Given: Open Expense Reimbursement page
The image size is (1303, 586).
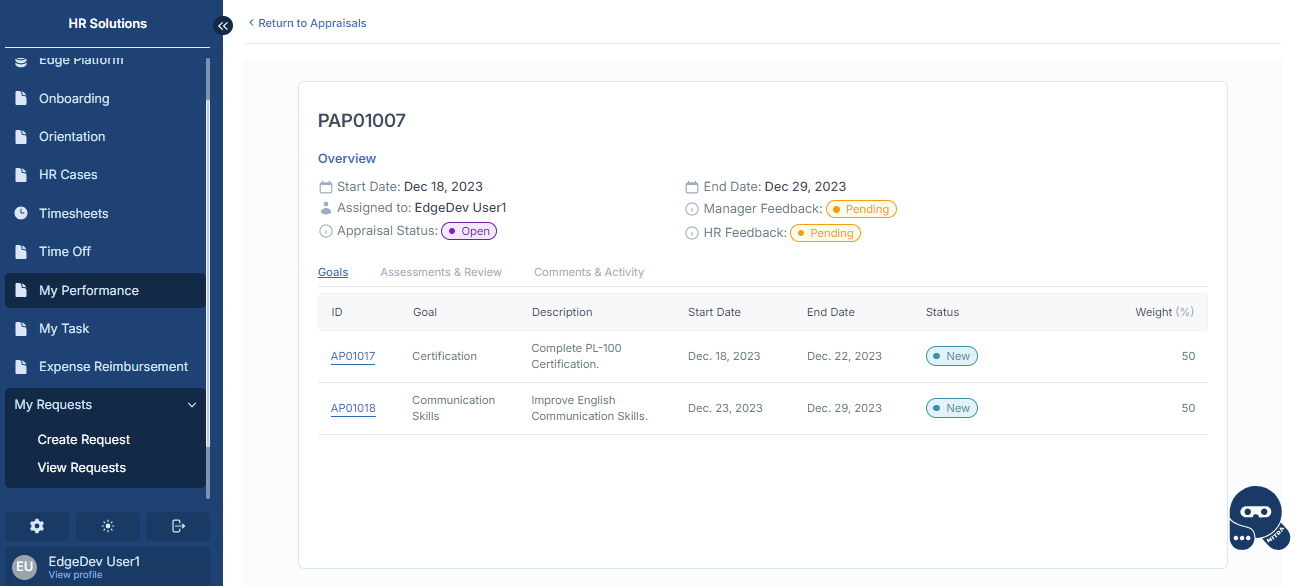Looking at the screenshot, I should click(113, 367).
